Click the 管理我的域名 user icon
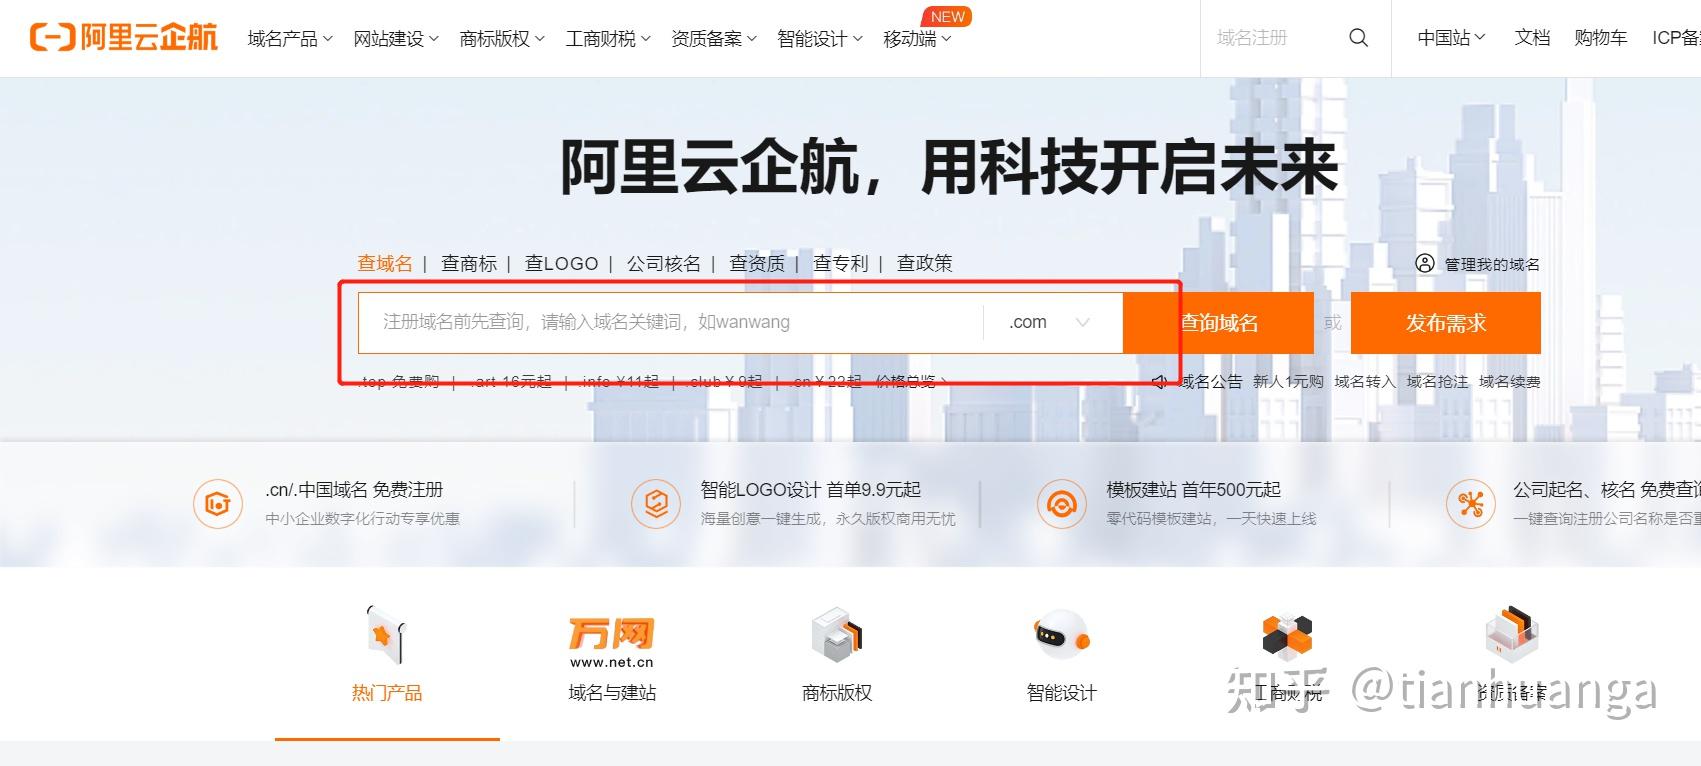Viewport: 1701px width, 766px height. pyautogui.click(x=1425, y=264)
